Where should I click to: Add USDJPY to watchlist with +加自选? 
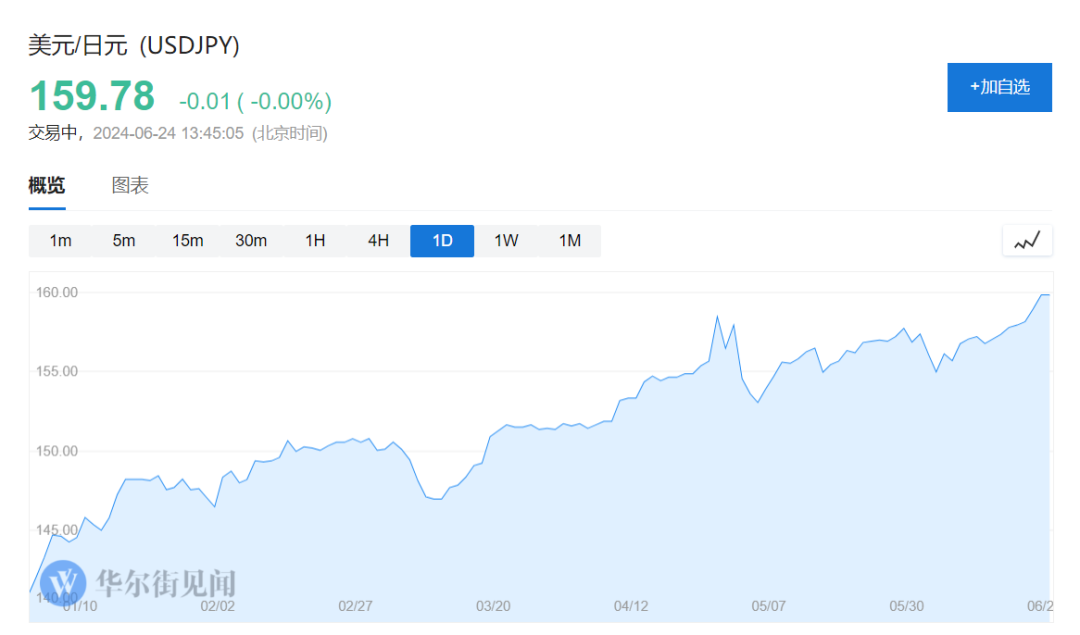[999, 87]
